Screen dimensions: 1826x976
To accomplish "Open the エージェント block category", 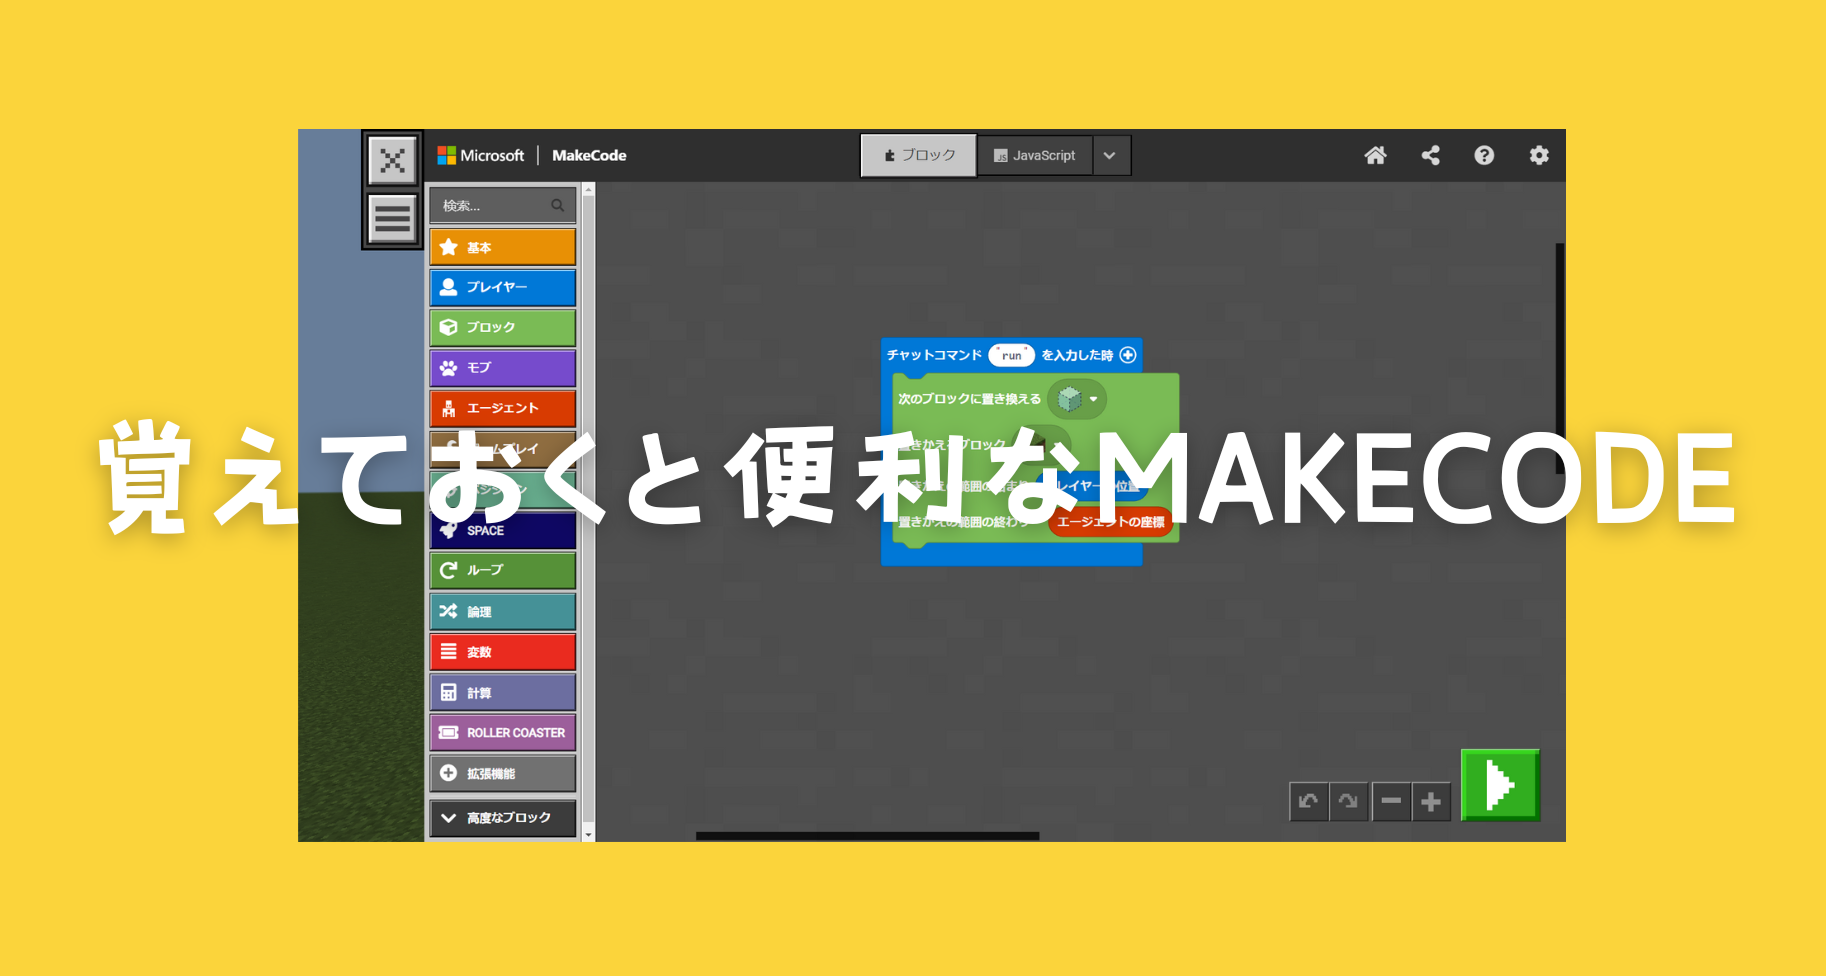I will click(500, 408).
